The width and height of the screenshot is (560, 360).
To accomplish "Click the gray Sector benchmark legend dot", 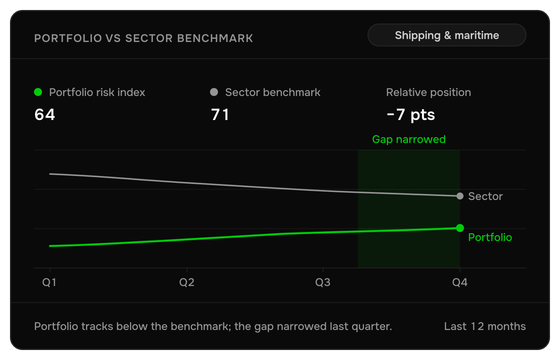I will pyautogui.click(x=214, y=92).
